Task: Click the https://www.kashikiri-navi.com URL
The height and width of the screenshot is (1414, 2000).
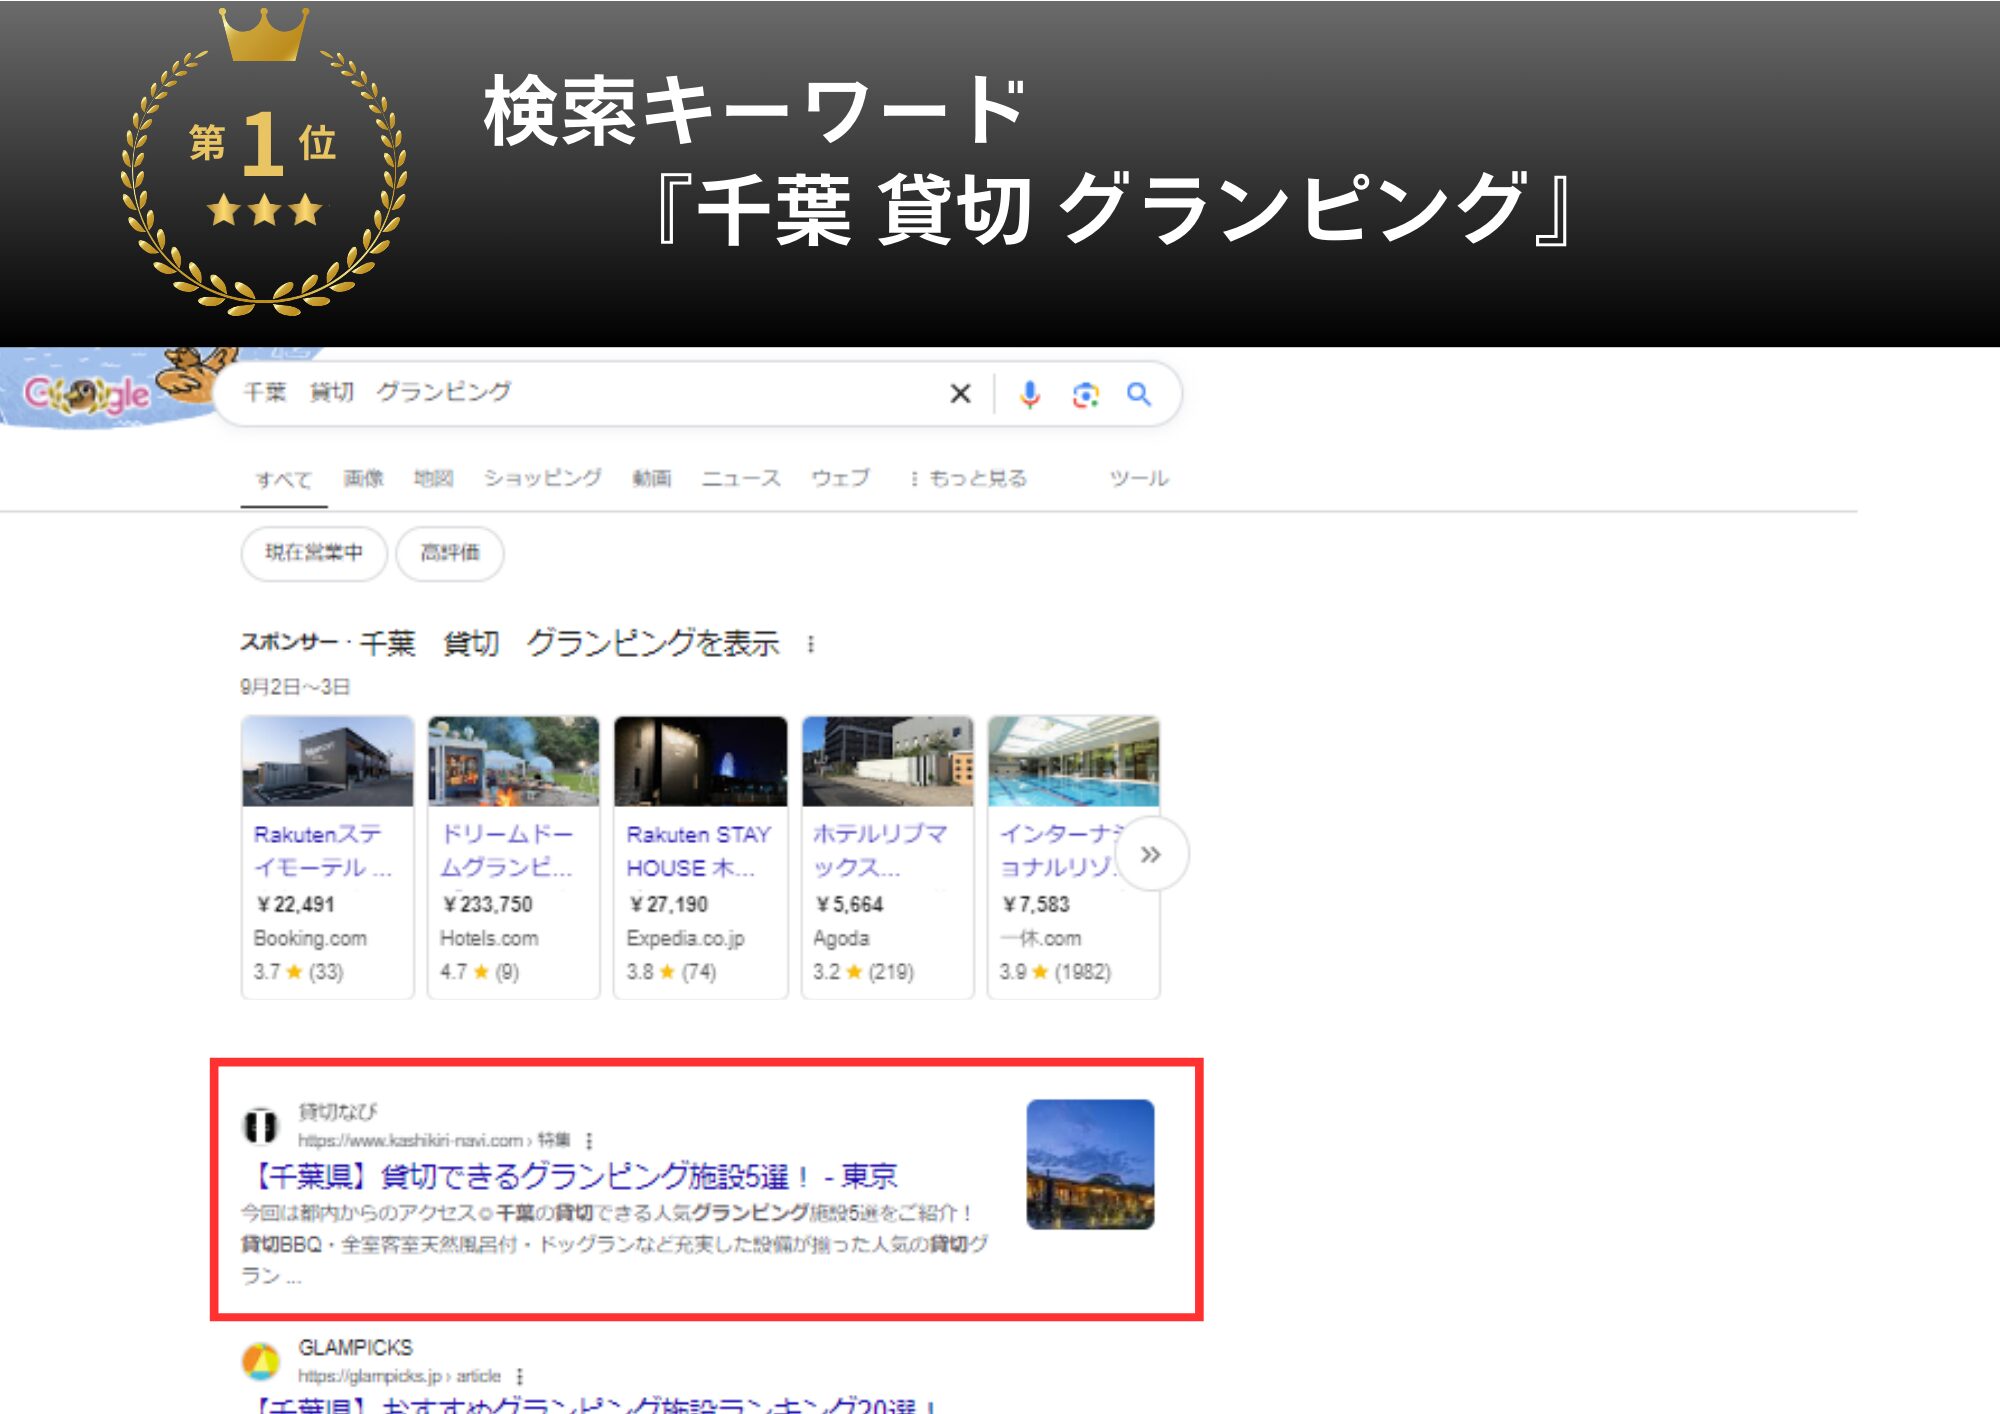Action: pyautogui.click(x=434, y=1140)
